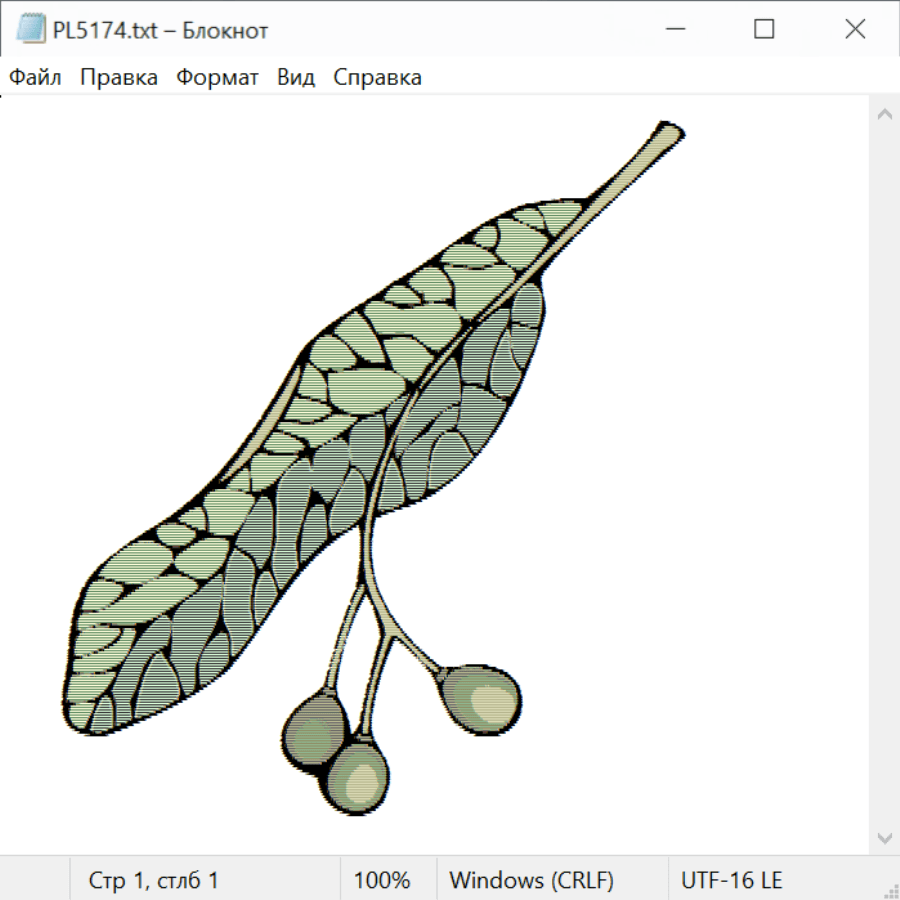Click the 100% zoom level indicator
The width and height of the screenshot is (900, 900).
click(x=382, y=881)
